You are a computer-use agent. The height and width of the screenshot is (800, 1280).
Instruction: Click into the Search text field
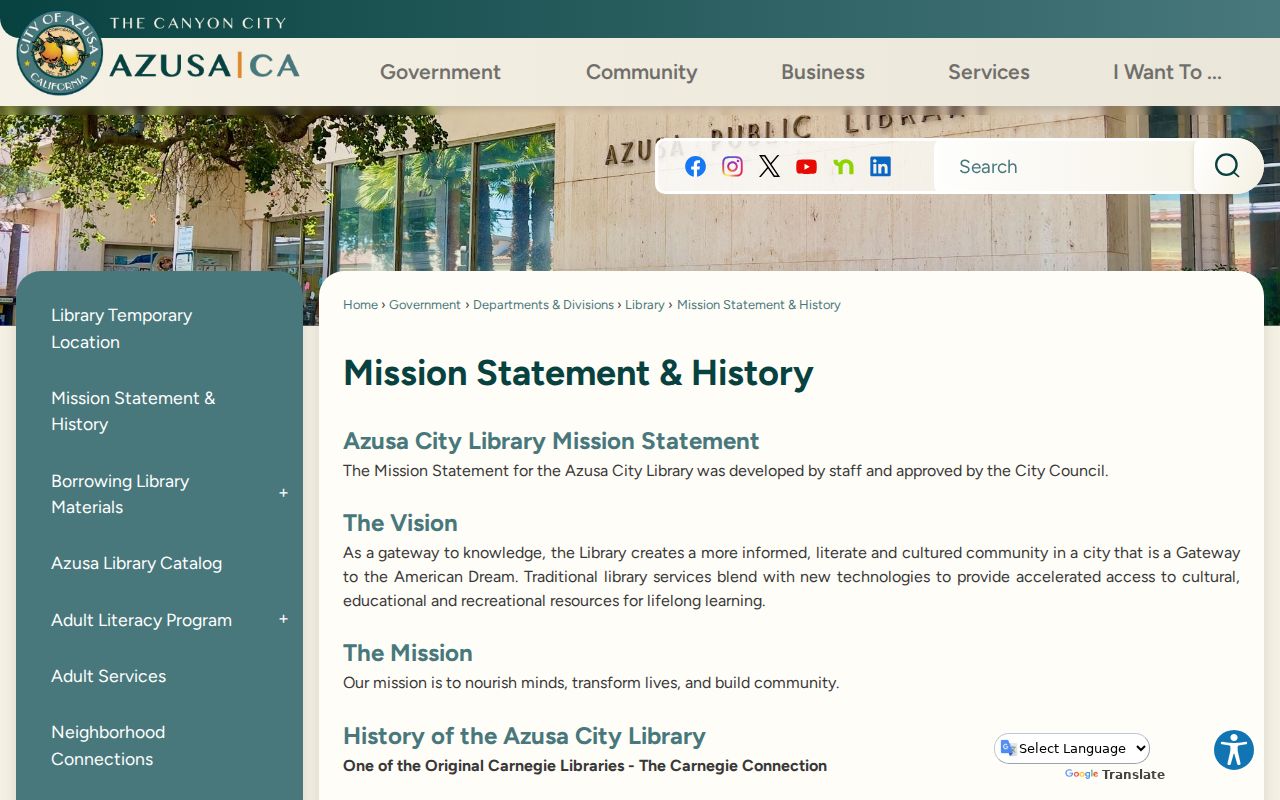tap(1064, 166)
